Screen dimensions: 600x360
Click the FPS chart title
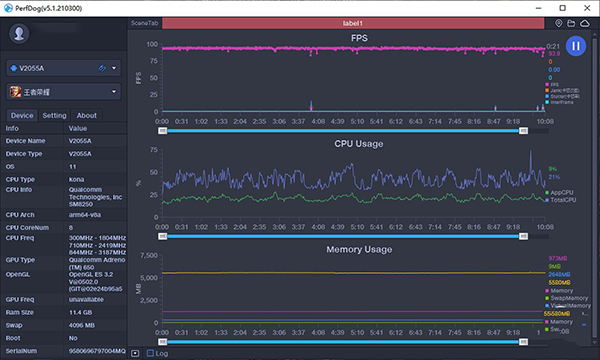click(x=359, y=38)
